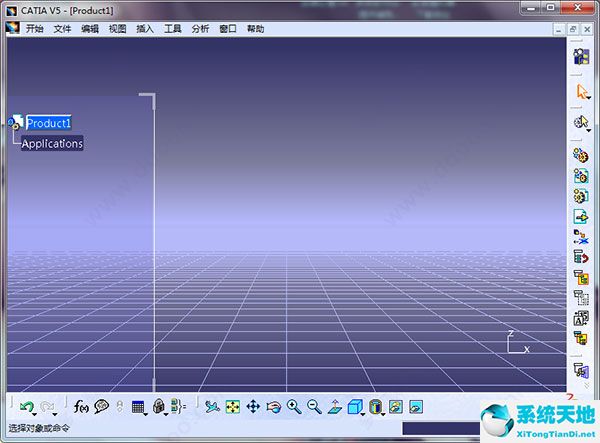Click the X-Z compass axis indicator

tap(518, 342)
